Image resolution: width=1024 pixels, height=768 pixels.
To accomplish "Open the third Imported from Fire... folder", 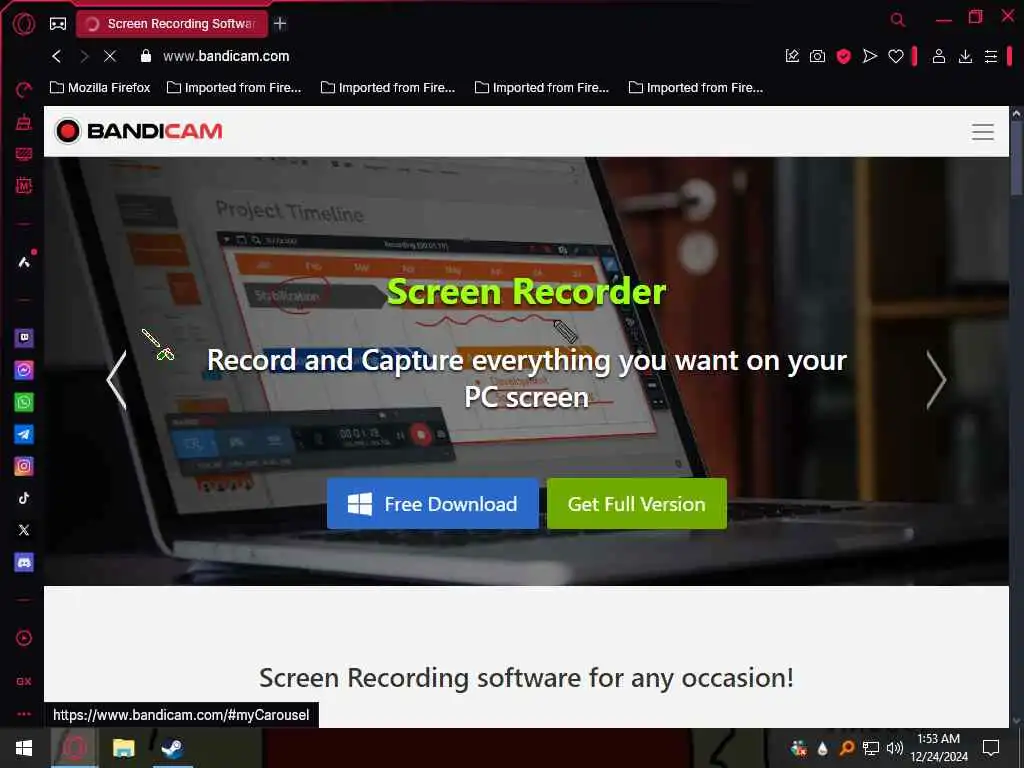I will 542,88.
